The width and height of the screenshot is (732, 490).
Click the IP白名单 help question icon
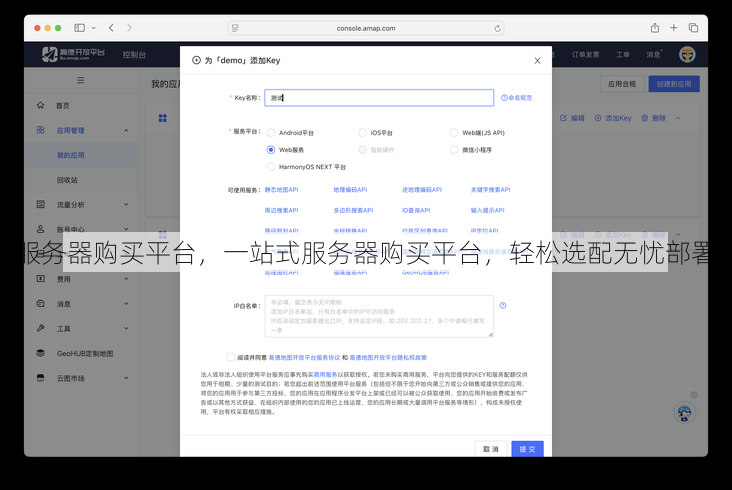(503, 305)
